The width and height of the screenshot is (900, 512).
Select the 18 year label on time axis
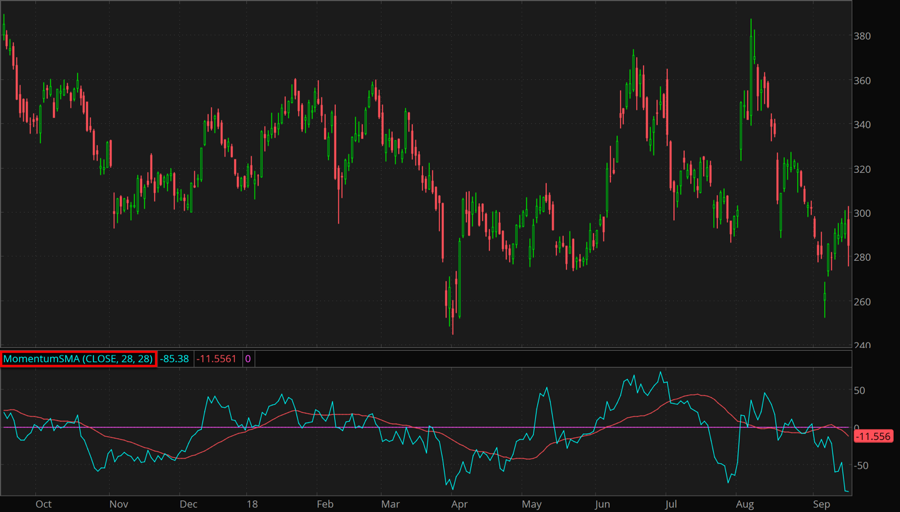[252, 504]
